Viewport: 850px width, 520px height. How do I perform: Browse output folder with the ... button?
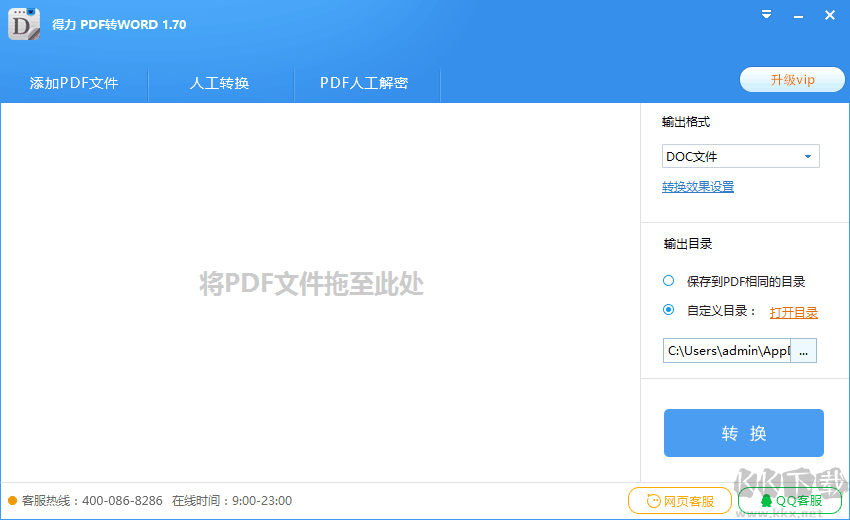(803, 351)
